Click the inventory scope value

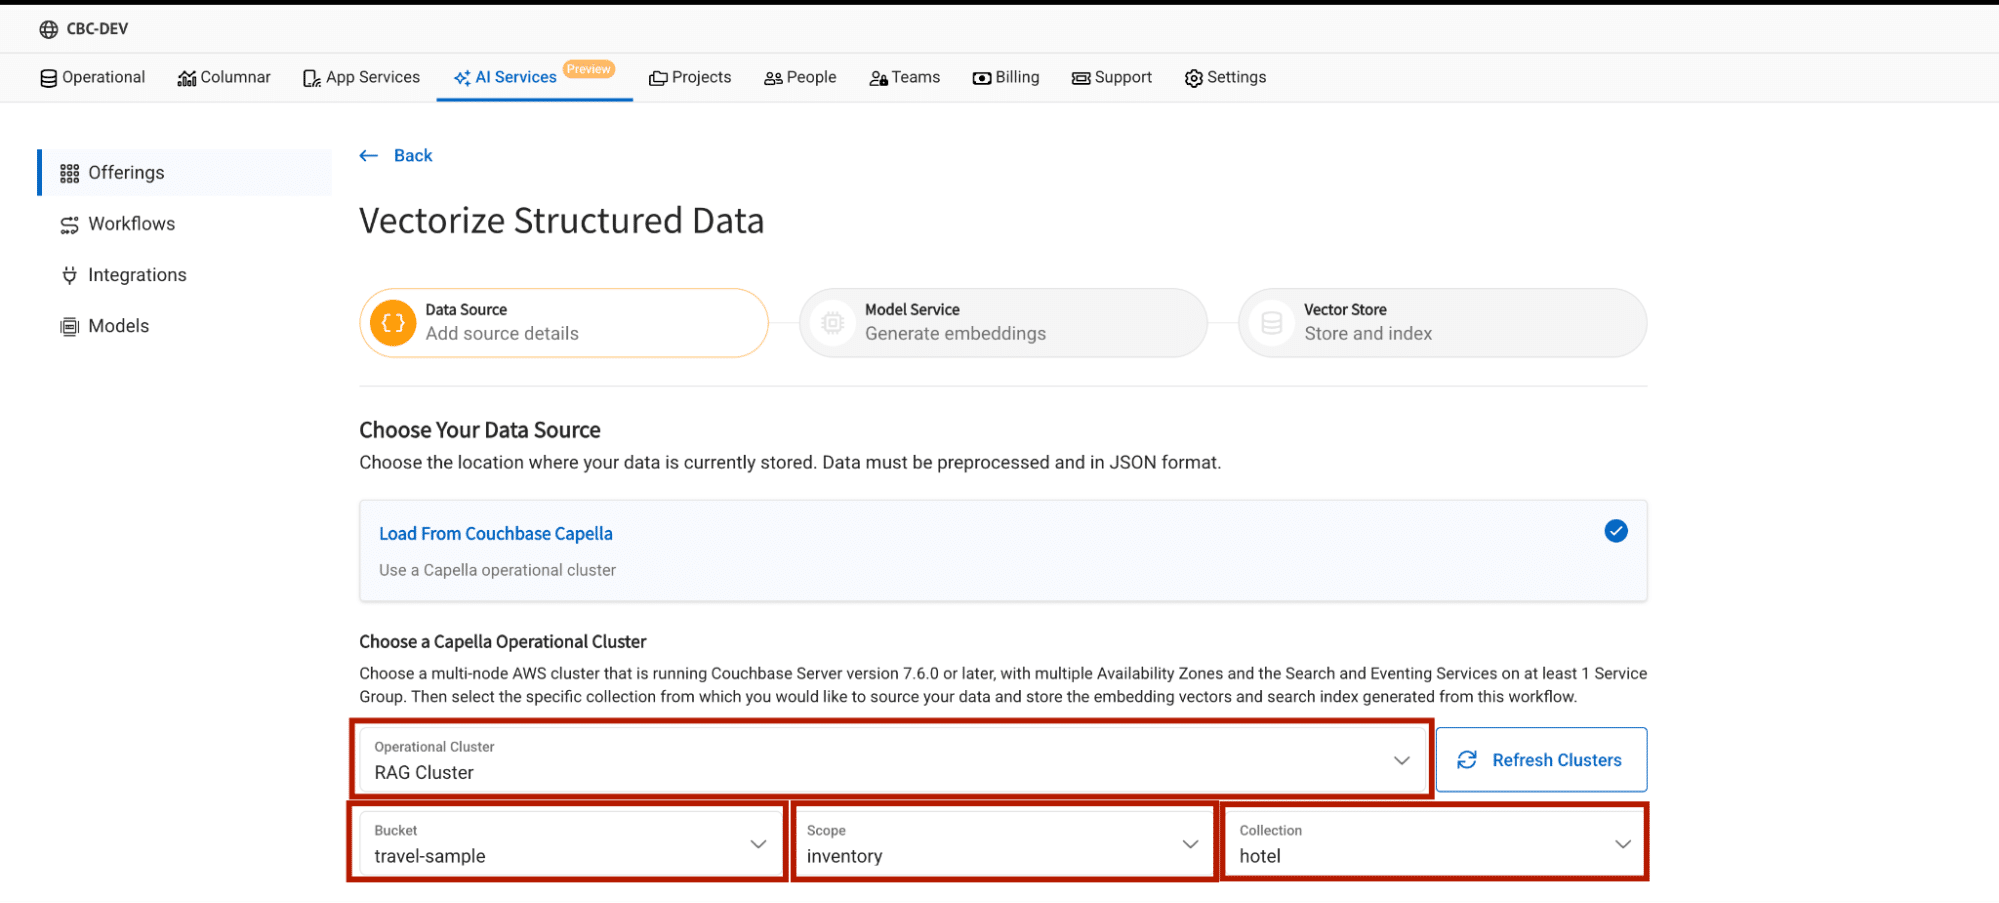pyautogui.click(x=845, y=857)
